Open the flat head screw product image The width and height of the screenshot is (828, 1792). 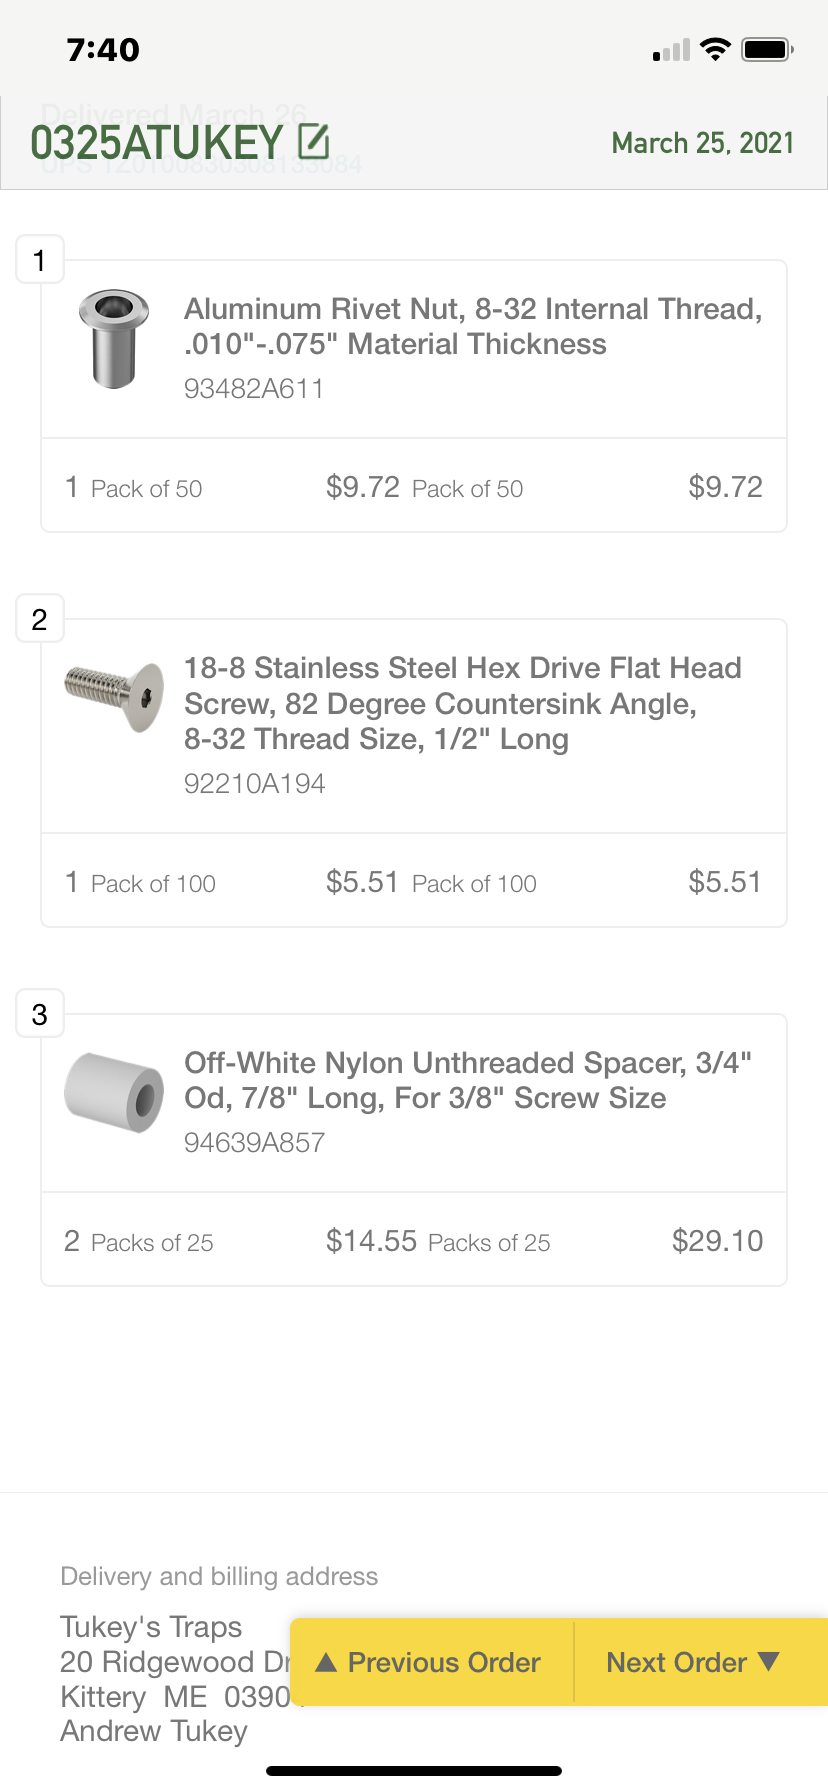pos(114,695)
